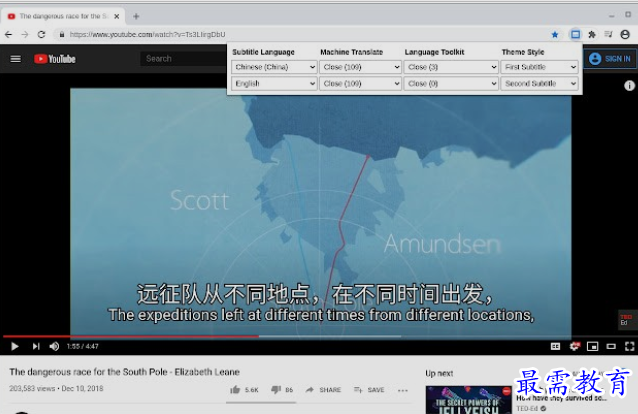Viewport: 638px width, 414px height.
Task: Seek on the video progress bar
Action: coord(319,336)
